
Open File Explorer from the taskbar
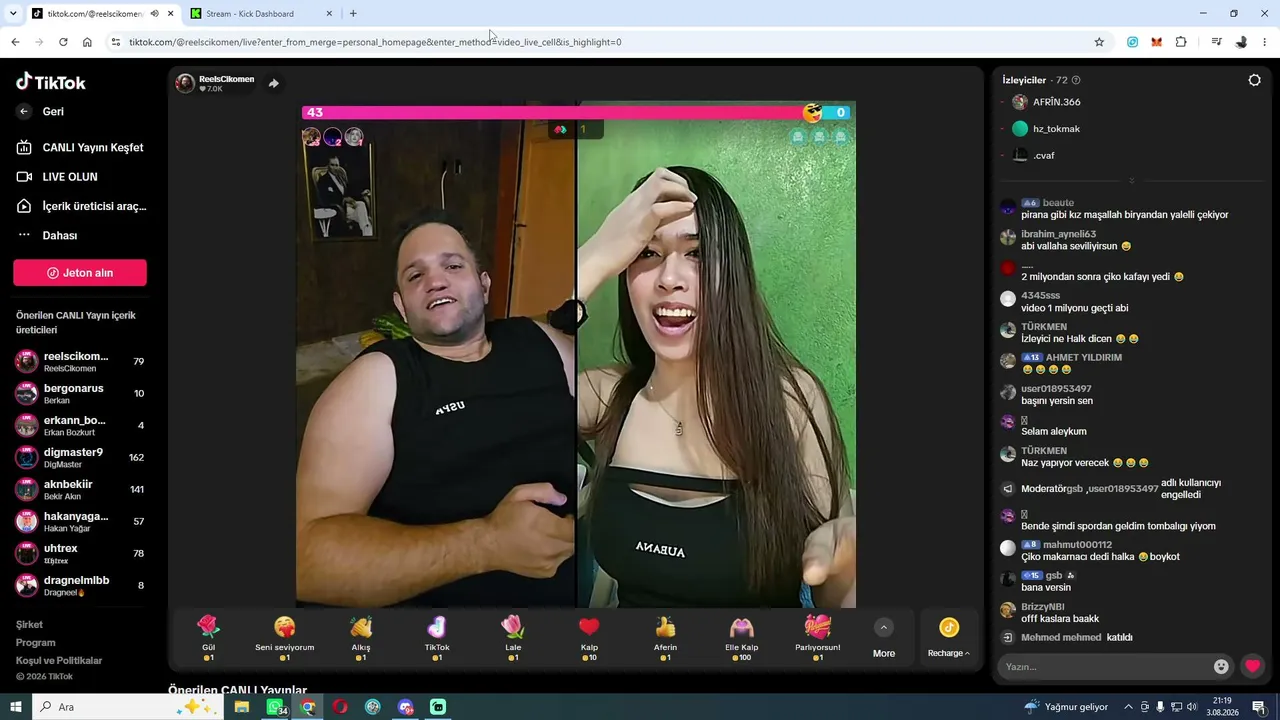pos(242,707)
